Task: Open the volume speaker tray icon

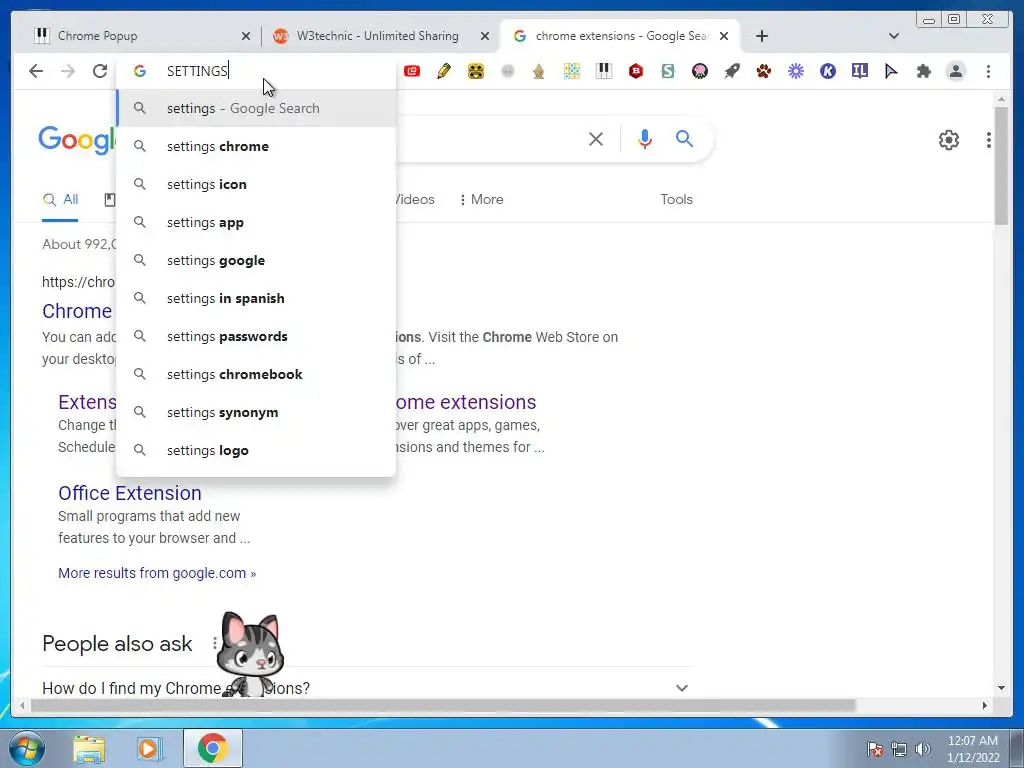Action: point(922,749)
